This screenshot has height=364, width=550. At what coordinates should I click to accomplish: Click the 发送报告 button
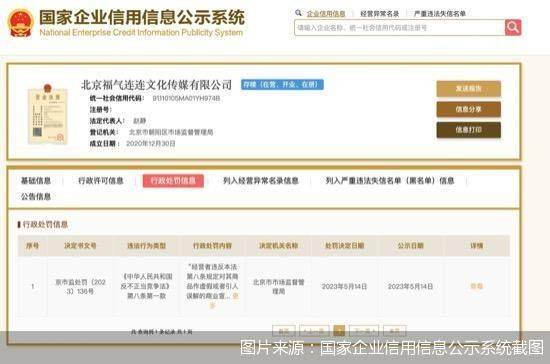click(x=468, y=88)
